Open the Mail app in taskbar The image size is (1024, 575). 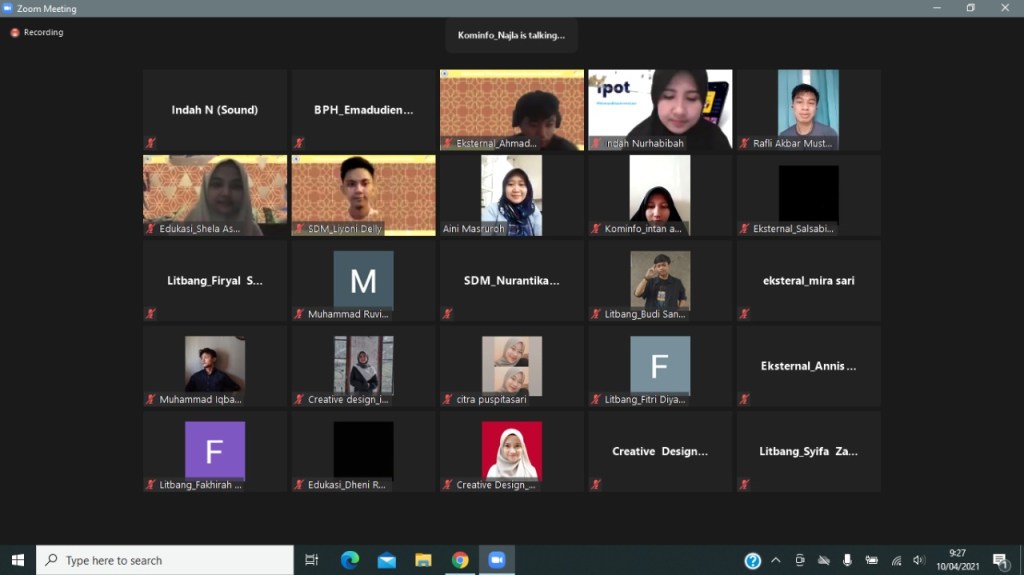coord(386,560)
